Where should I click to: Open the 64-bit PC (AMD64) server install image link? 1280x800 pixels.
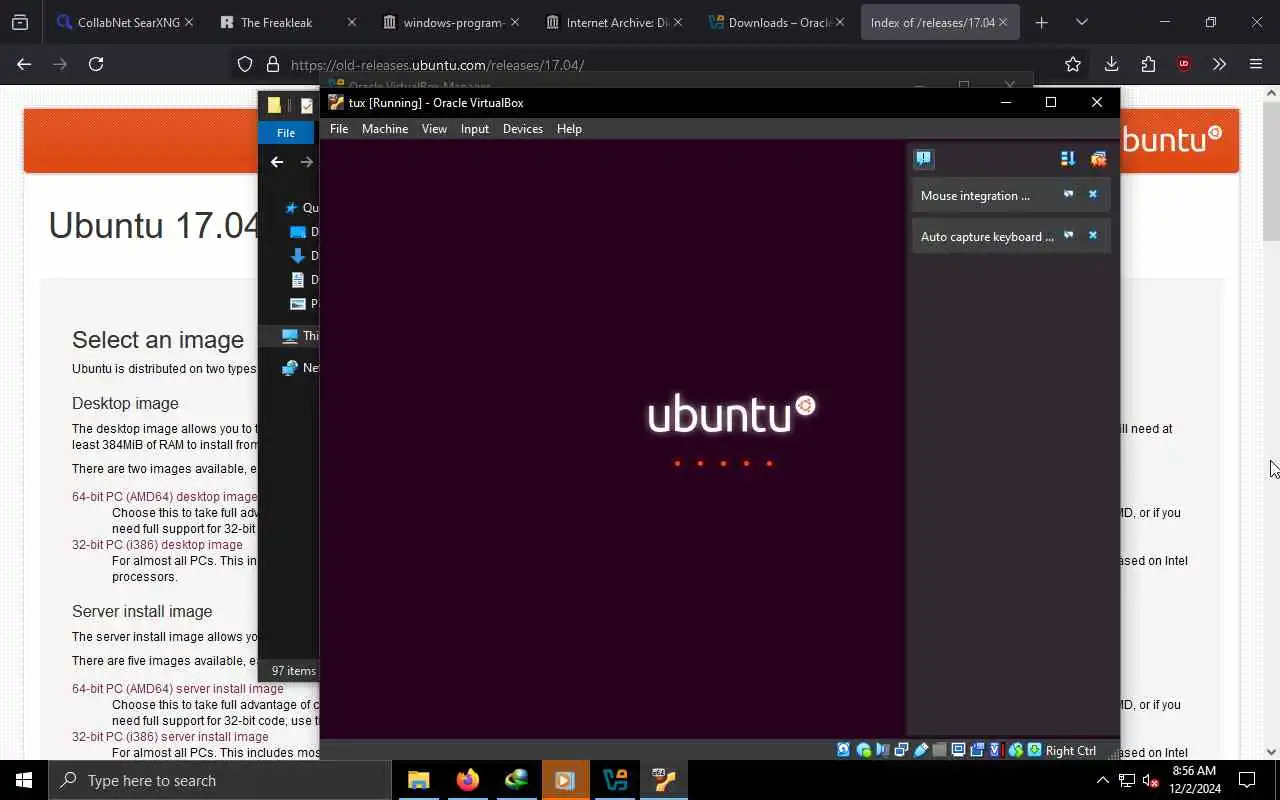tap(177, 689)
